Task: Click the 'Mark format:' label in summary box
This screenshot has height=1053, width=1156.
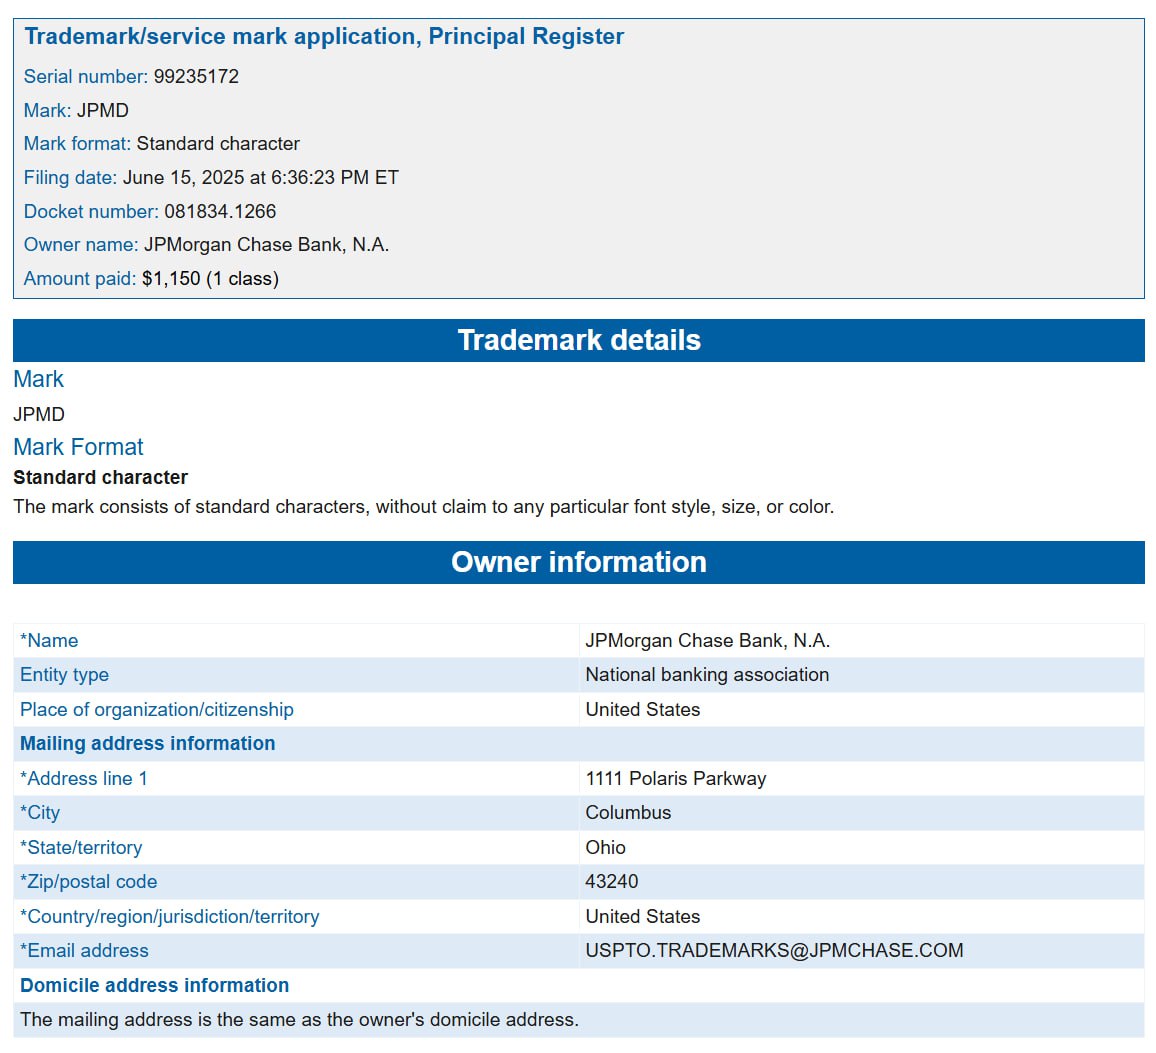Action: point(77,144)
